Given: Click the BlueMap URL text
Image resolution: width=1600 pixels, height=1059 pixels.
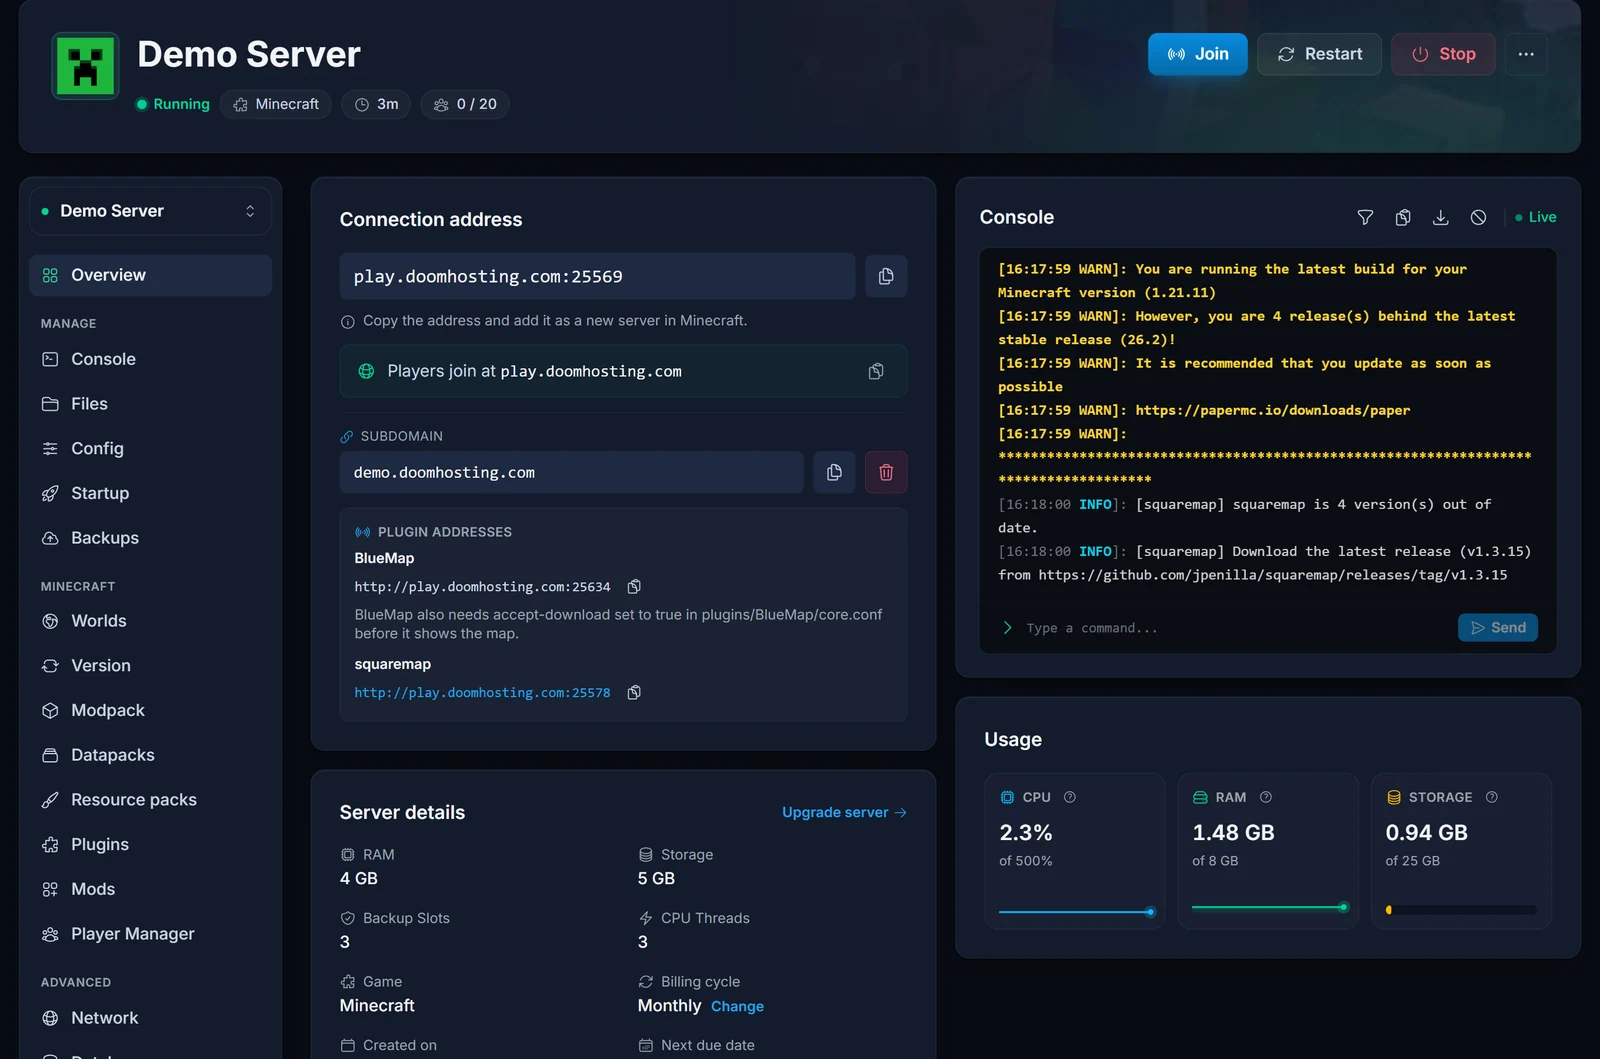Looking at the screenshot, I should 482,587.
